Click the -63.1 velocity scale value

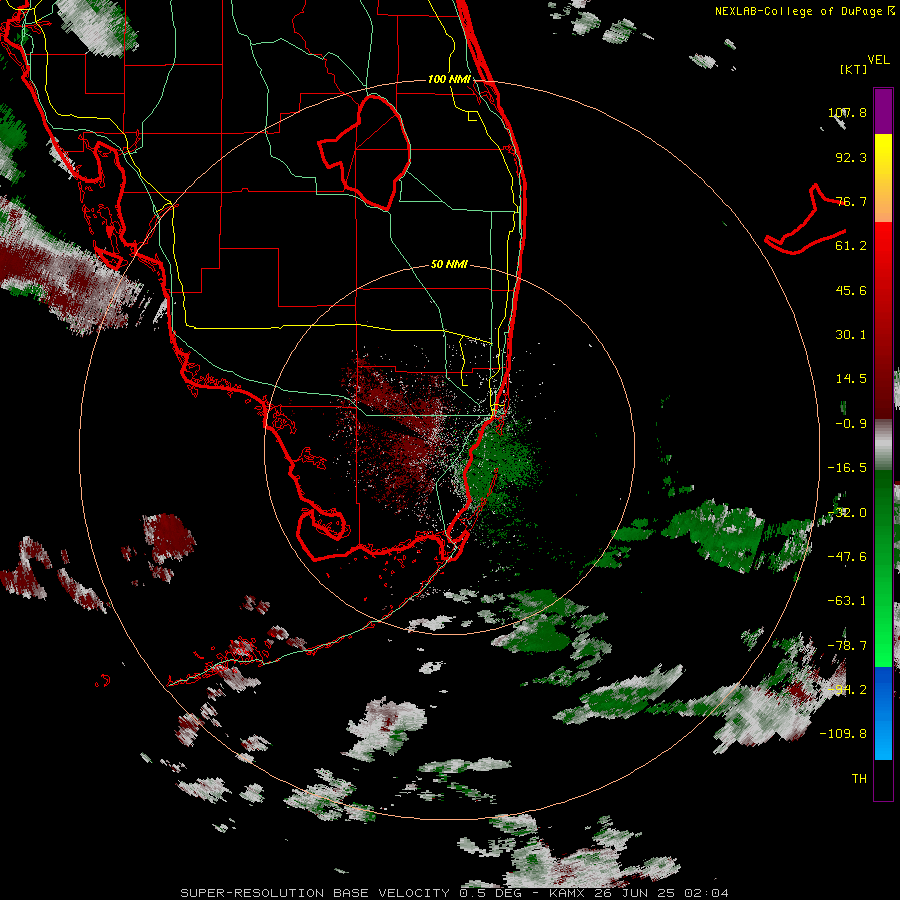847,601
